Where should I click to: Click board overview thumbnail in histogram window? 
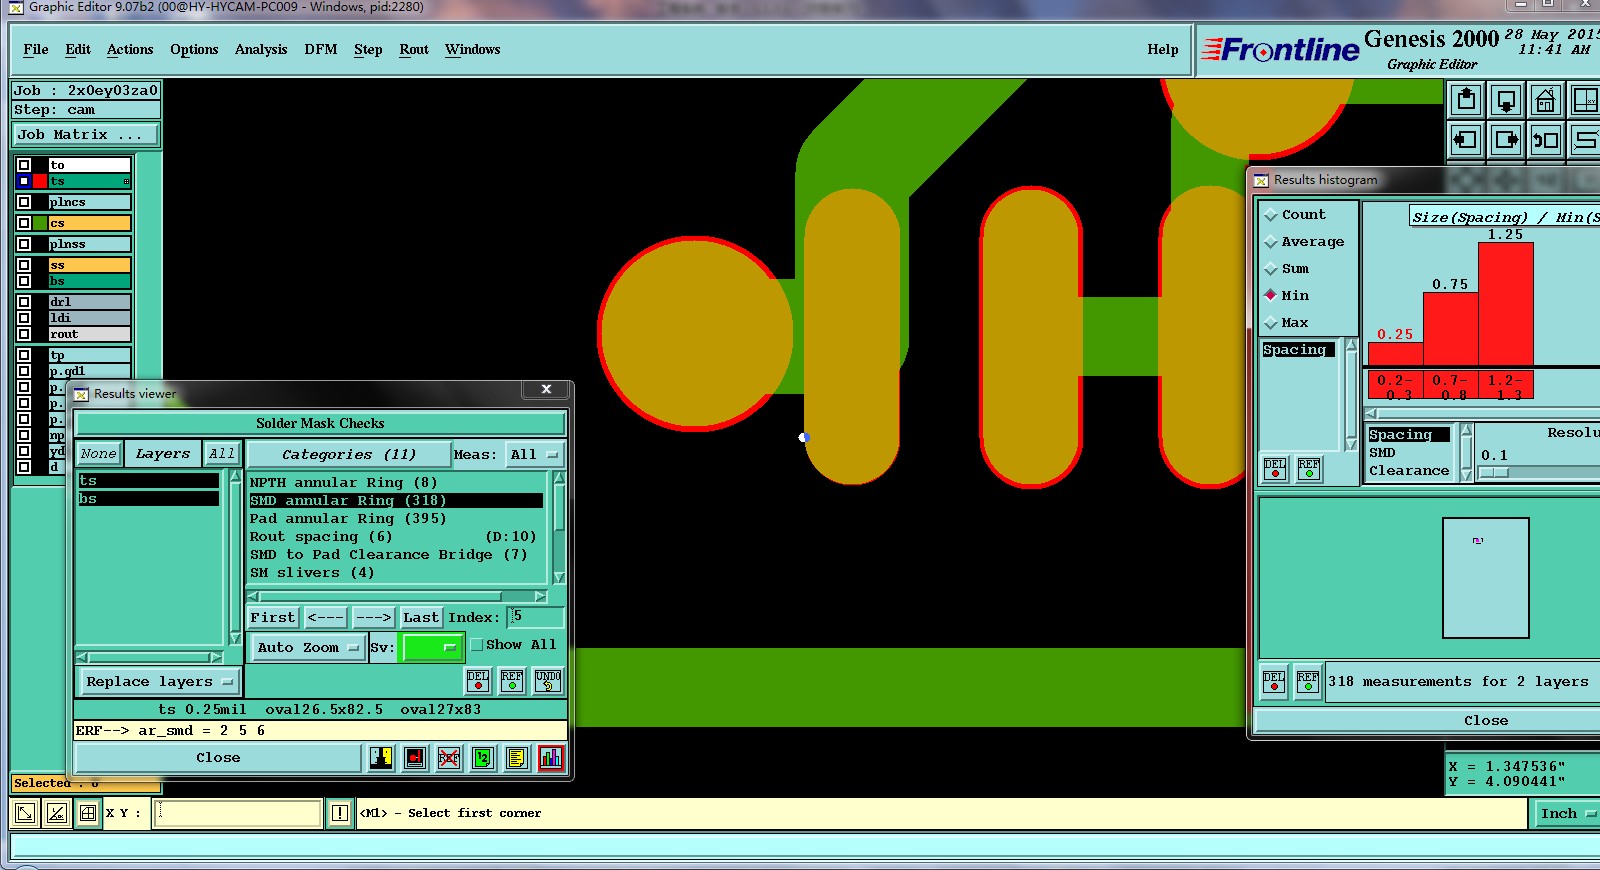coord(1485,578)
